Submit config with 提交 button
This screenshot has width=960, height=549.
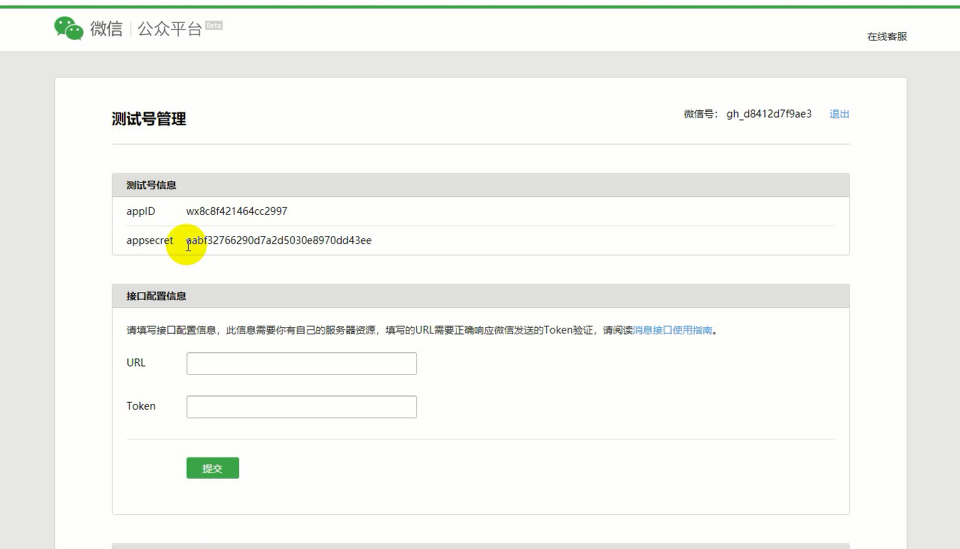212,468
